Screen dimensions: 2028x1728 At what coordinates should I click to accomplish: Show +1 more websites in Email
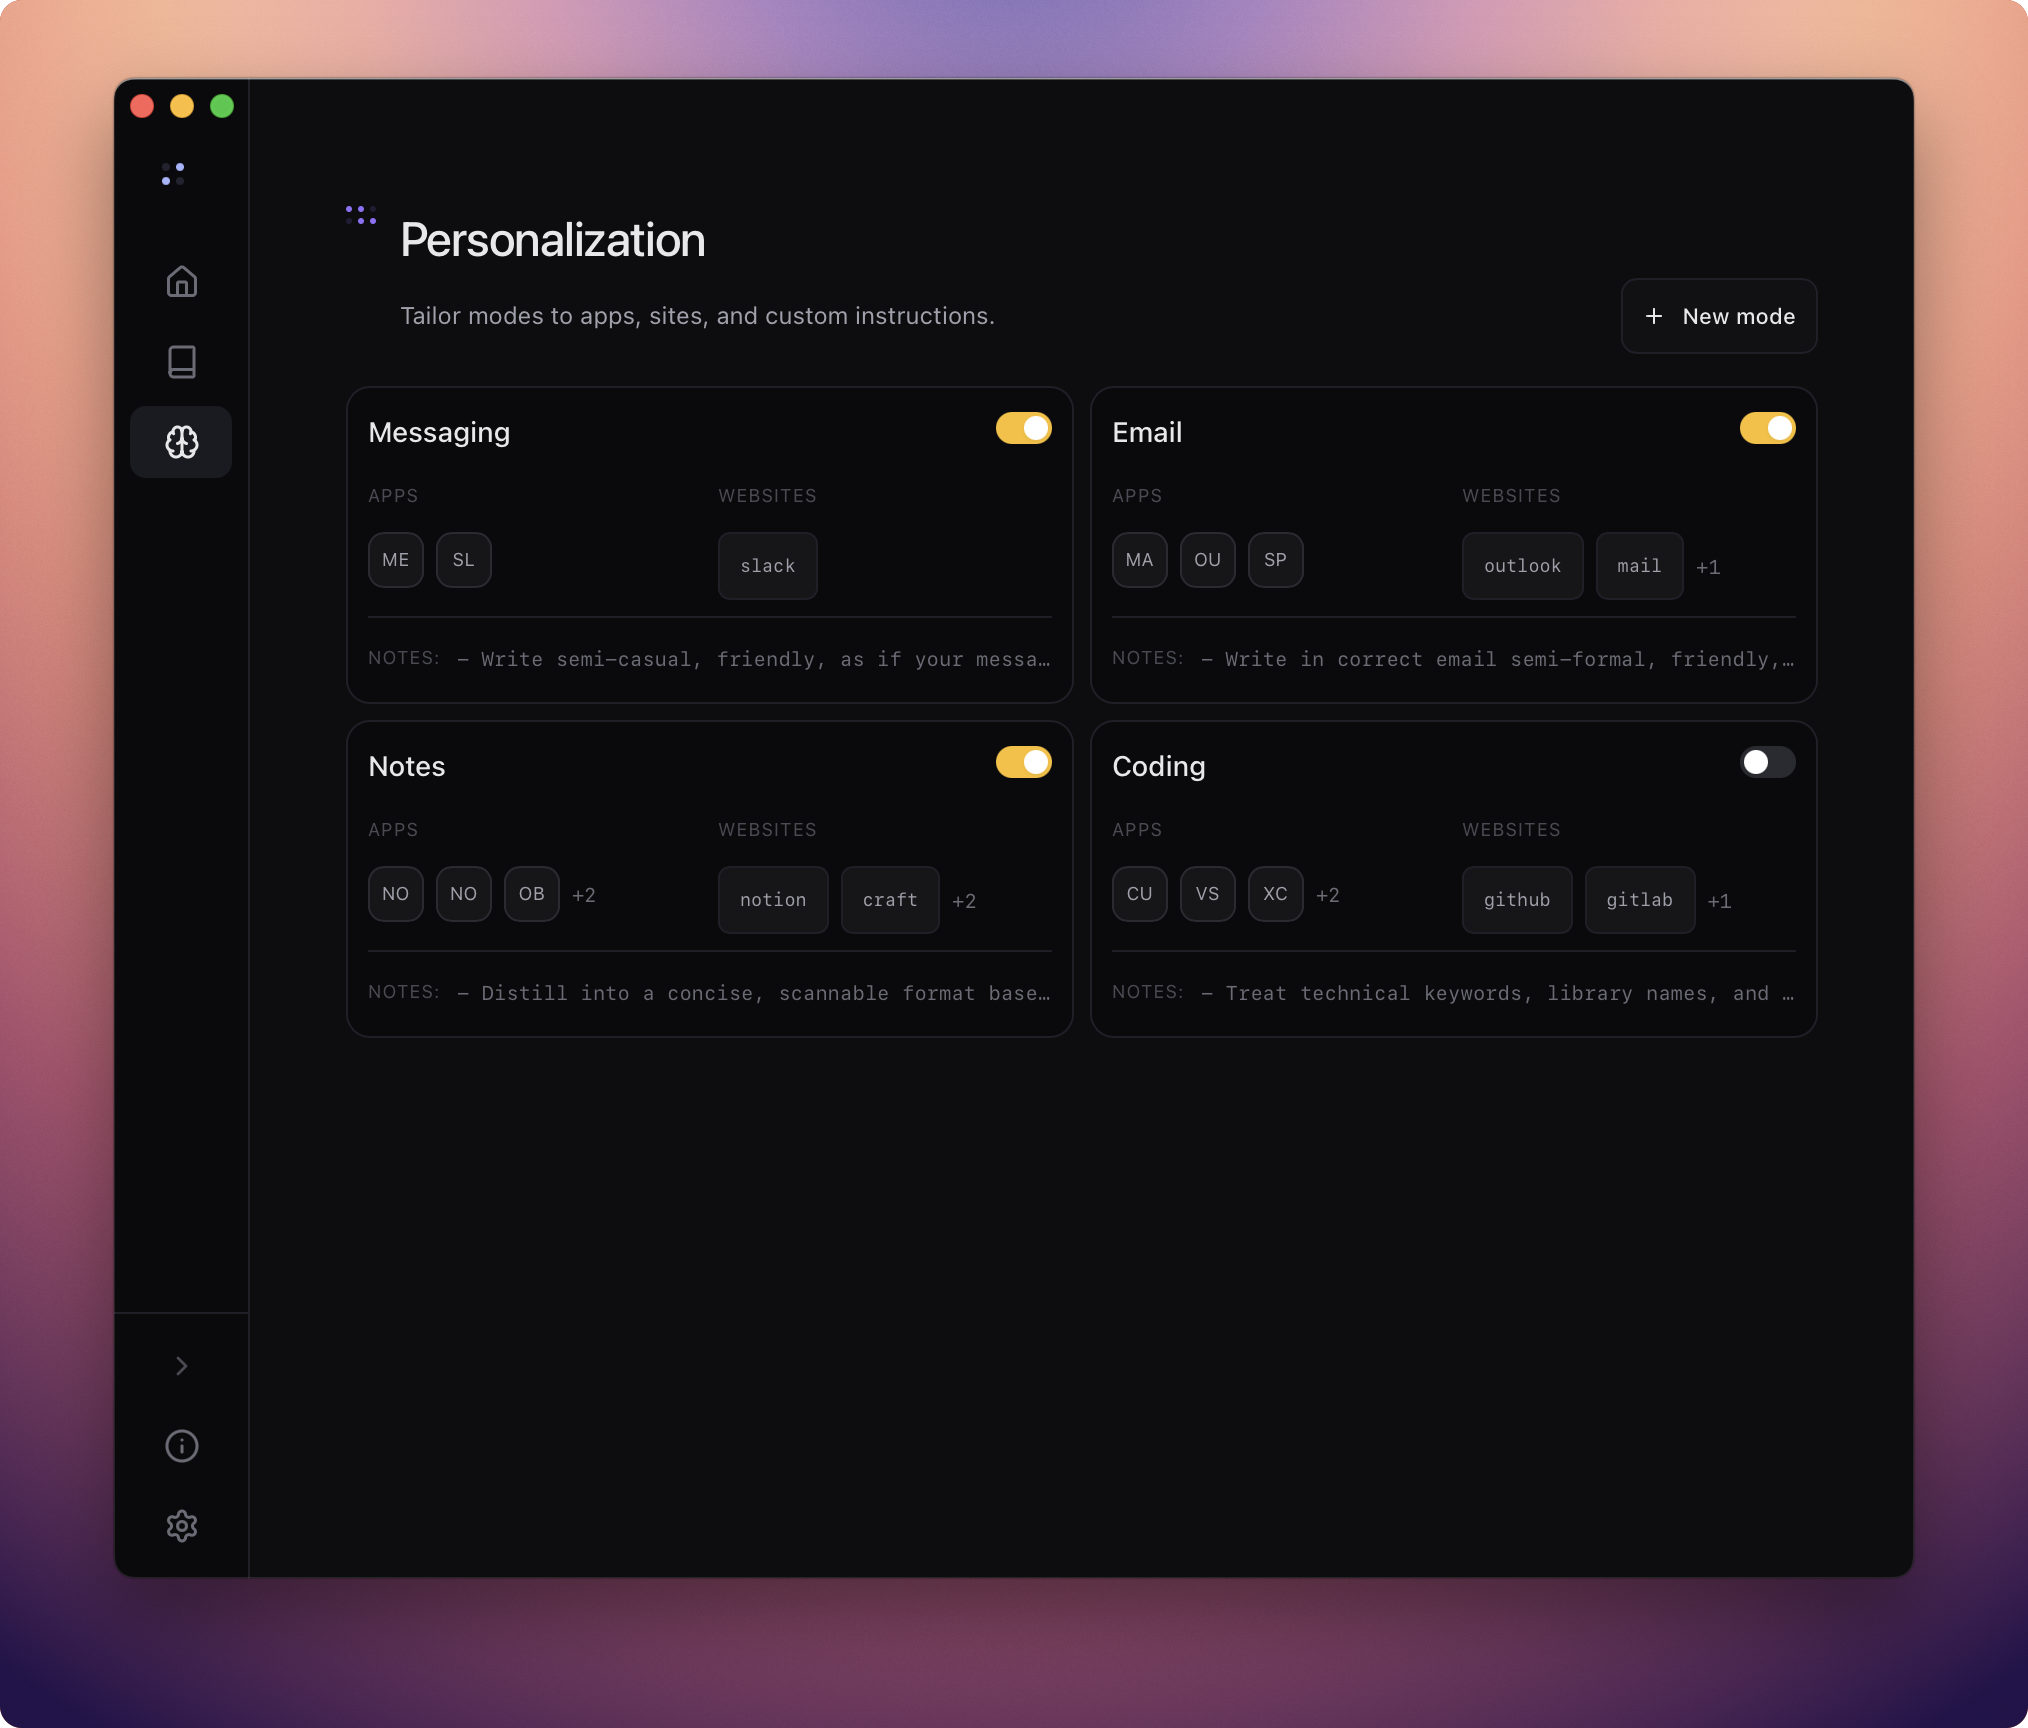click(x=1708, y=567)
